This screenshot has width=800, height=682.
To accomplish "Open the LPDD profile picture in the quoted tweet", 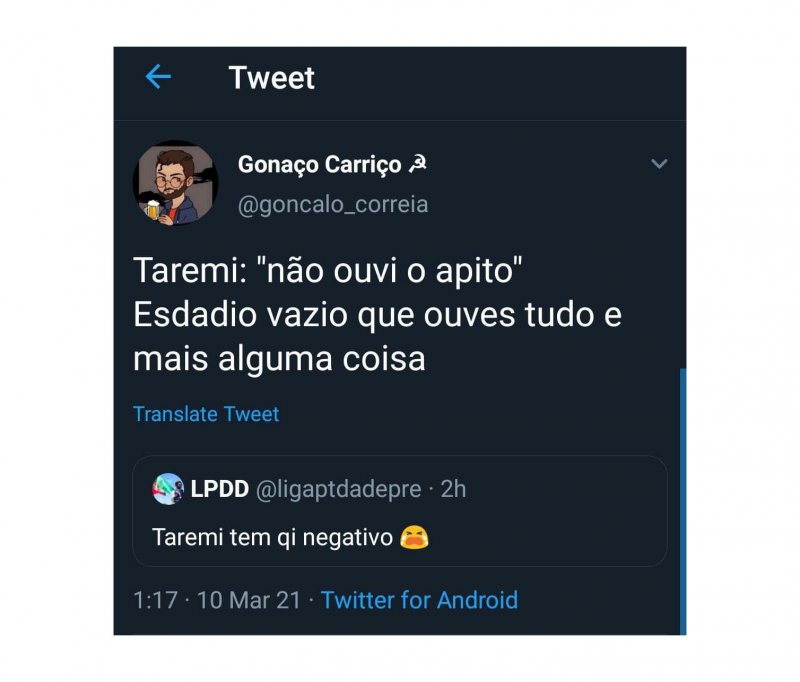I will pyautogui.click(x=168, y=489).
